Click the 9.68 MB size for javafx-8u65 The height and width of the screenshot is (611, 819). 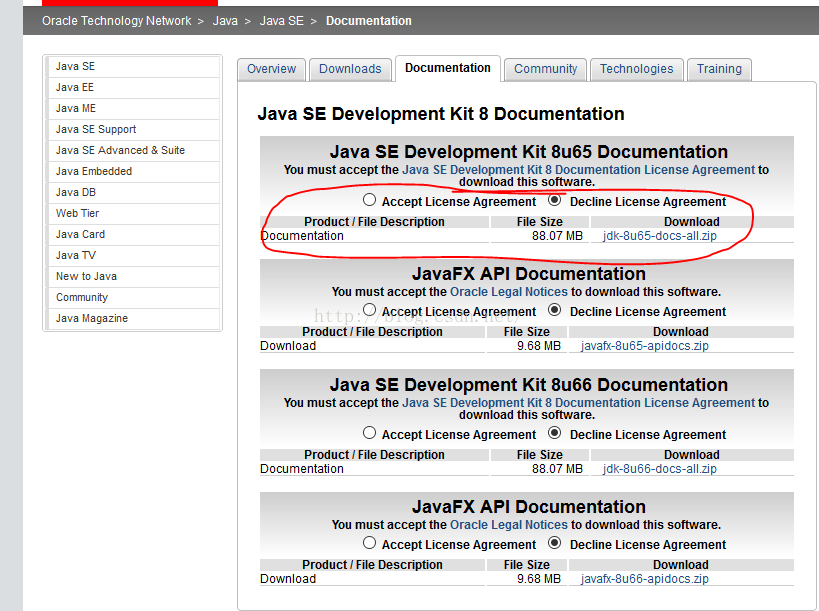pos(539,346)
